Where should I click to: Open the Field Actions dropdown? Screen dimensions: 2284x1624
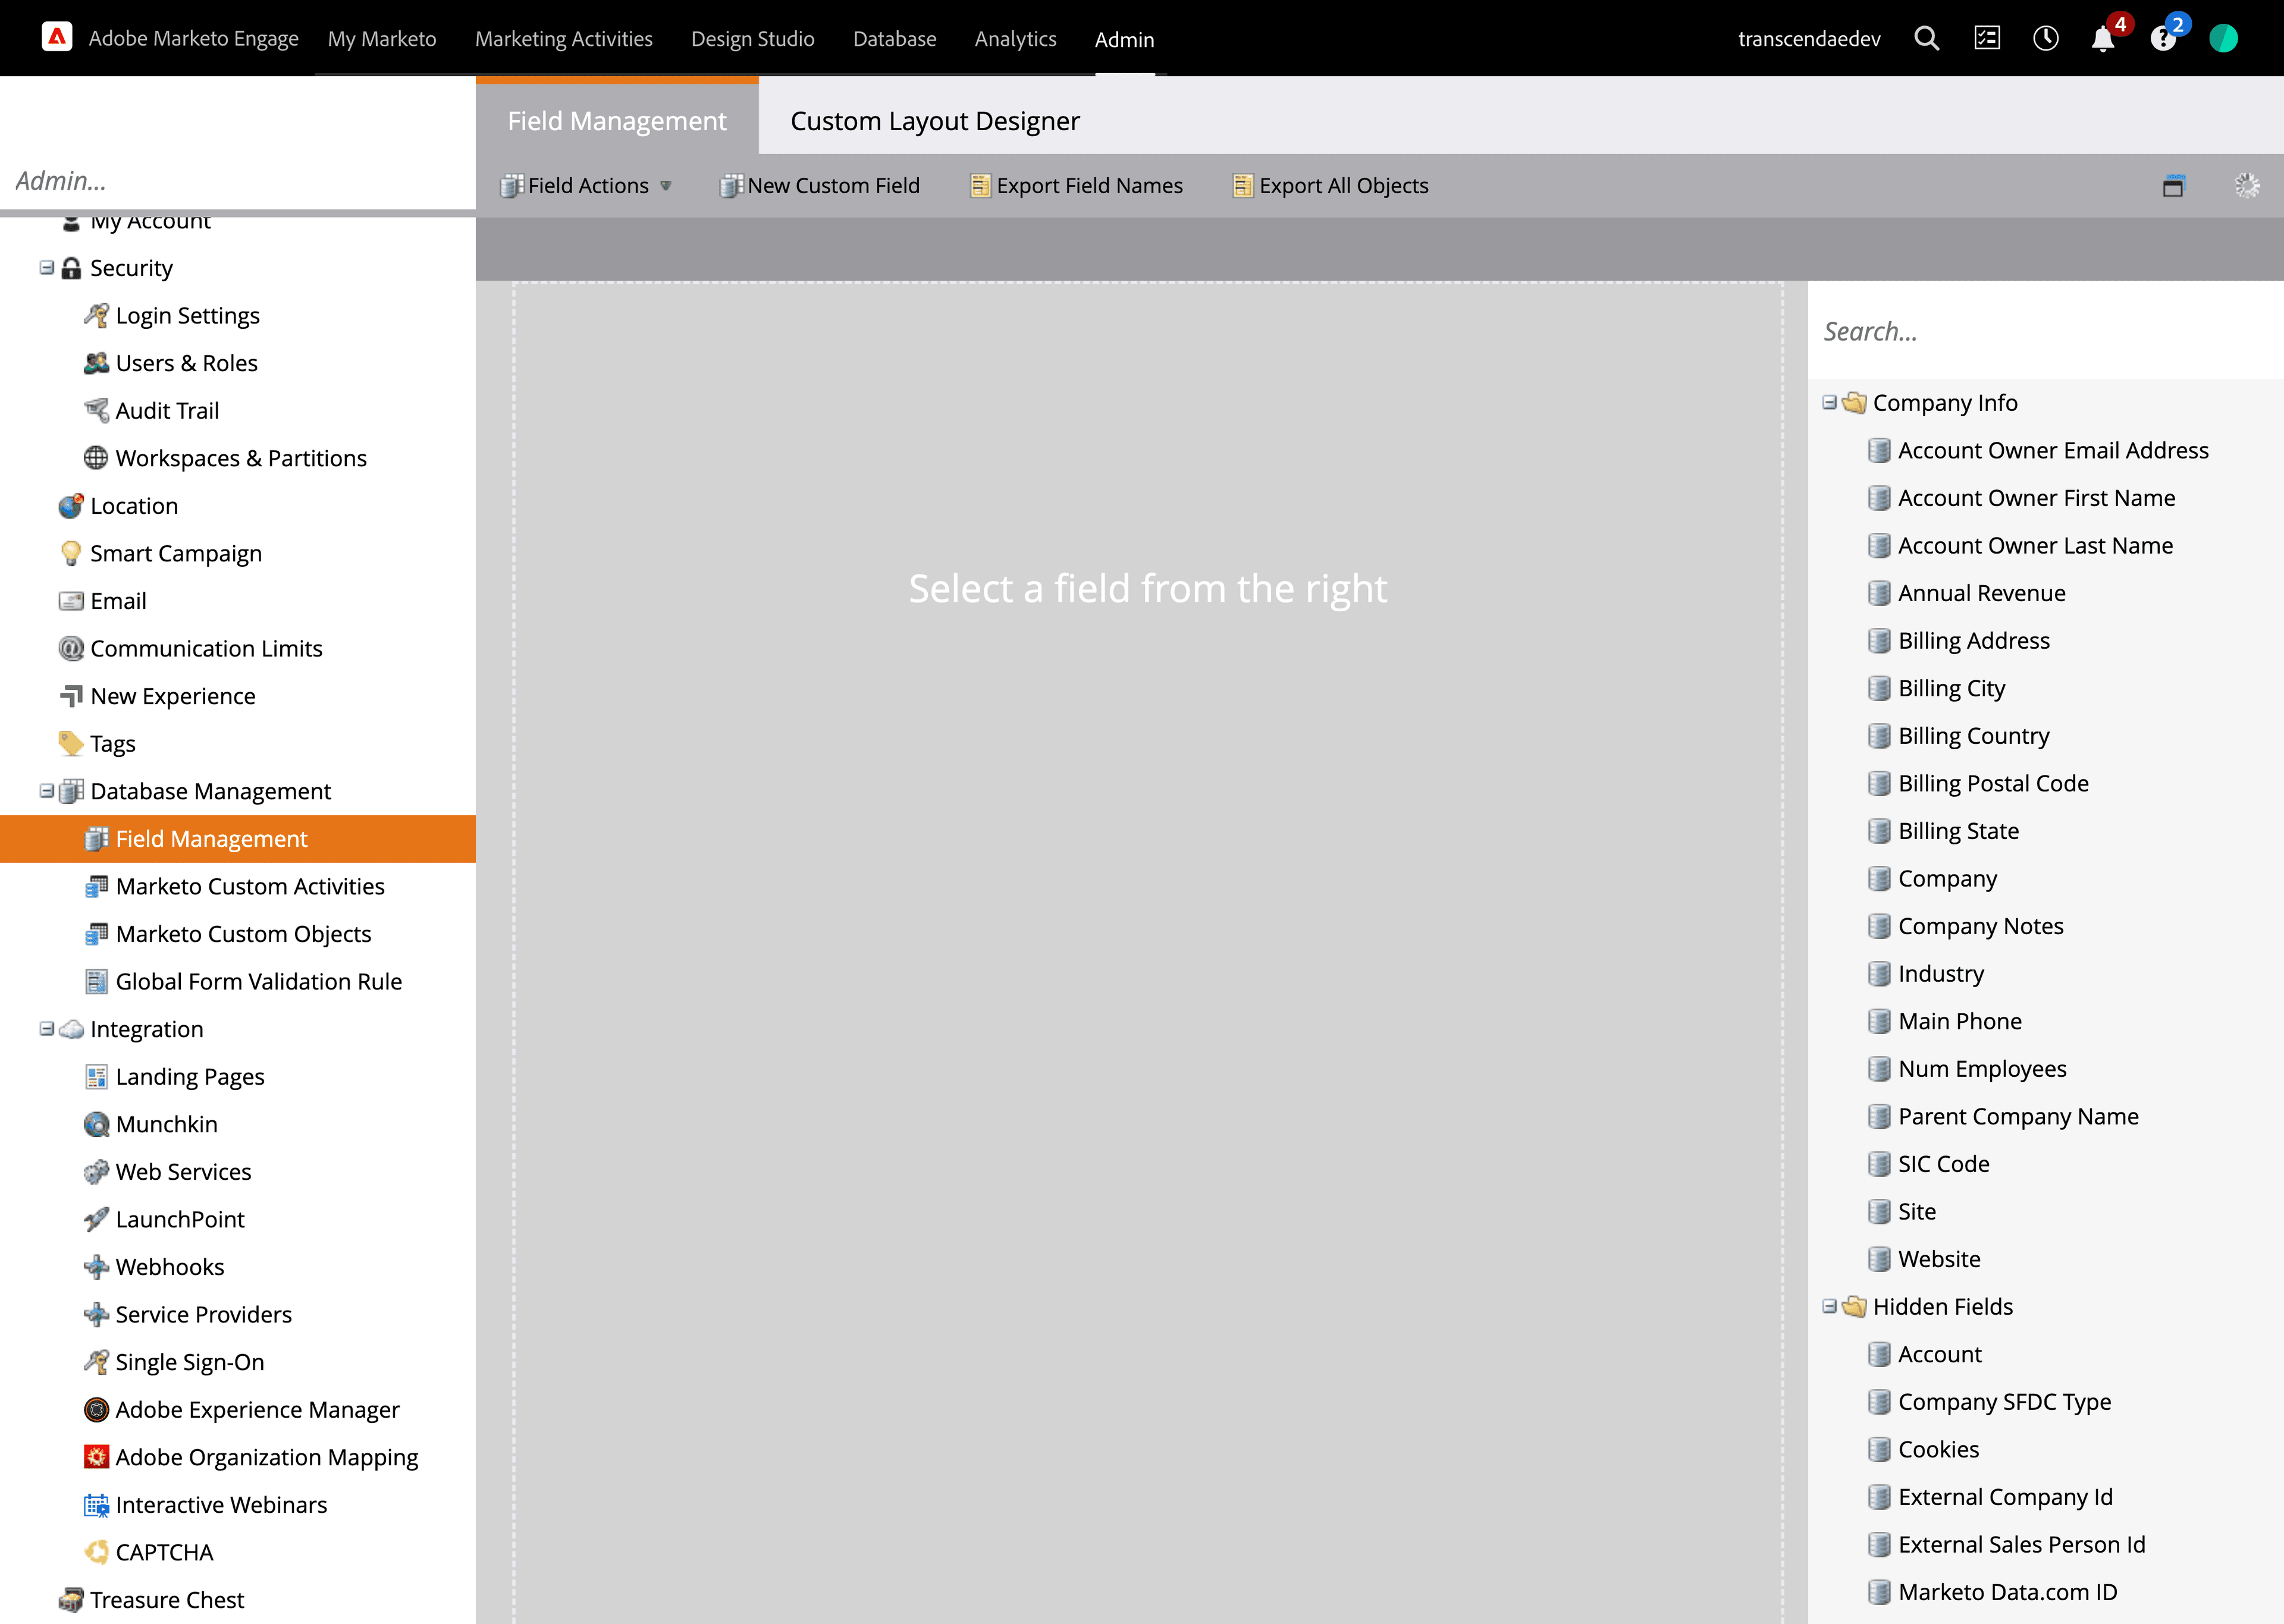[x=587, y=186]
